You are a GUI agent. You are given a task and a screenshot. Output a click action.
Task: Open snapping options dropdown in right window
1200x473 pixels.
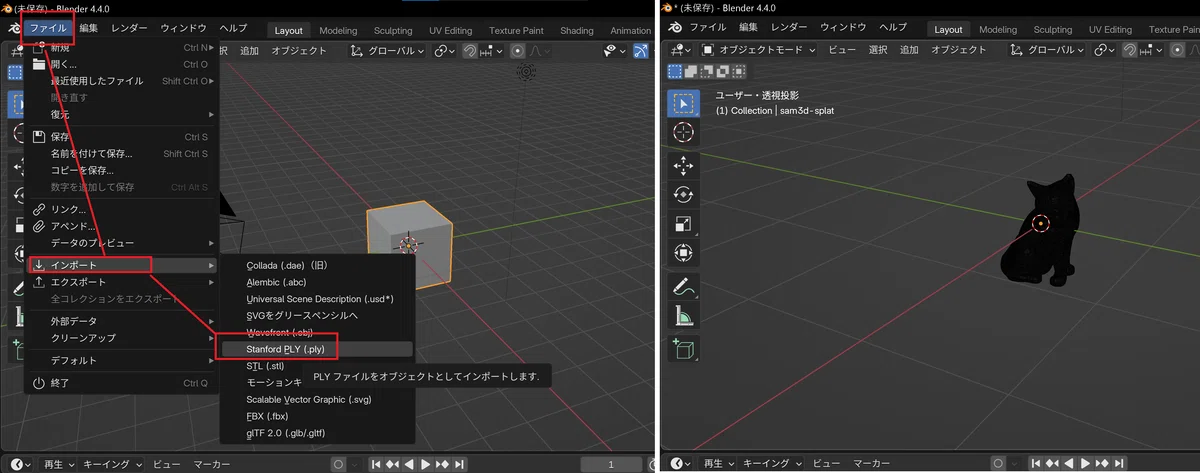point(1150,50)
